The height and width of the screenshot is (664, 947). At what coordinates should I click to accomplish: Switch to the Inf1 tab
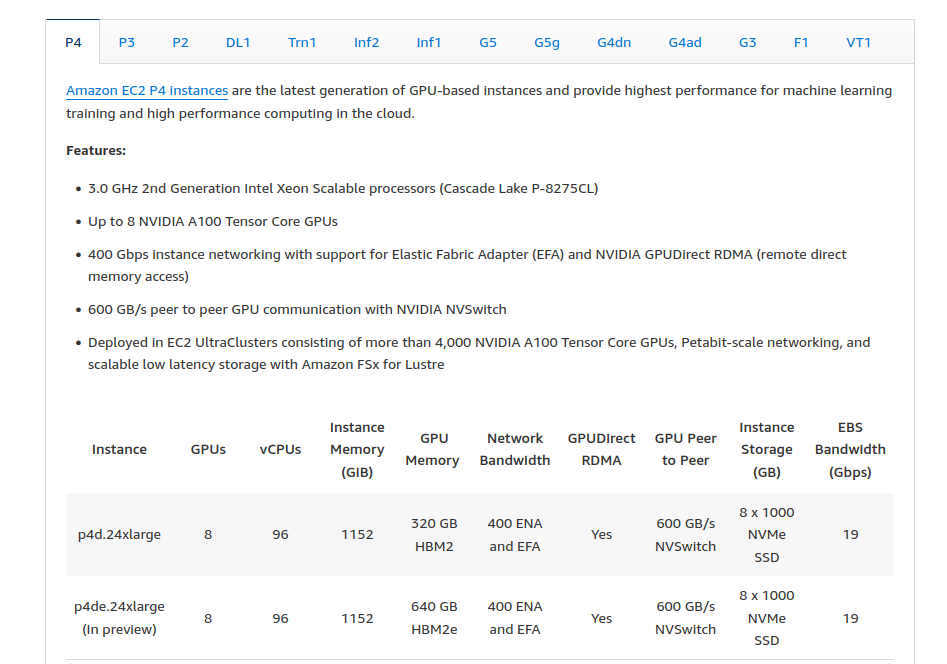tap(429, 42)
